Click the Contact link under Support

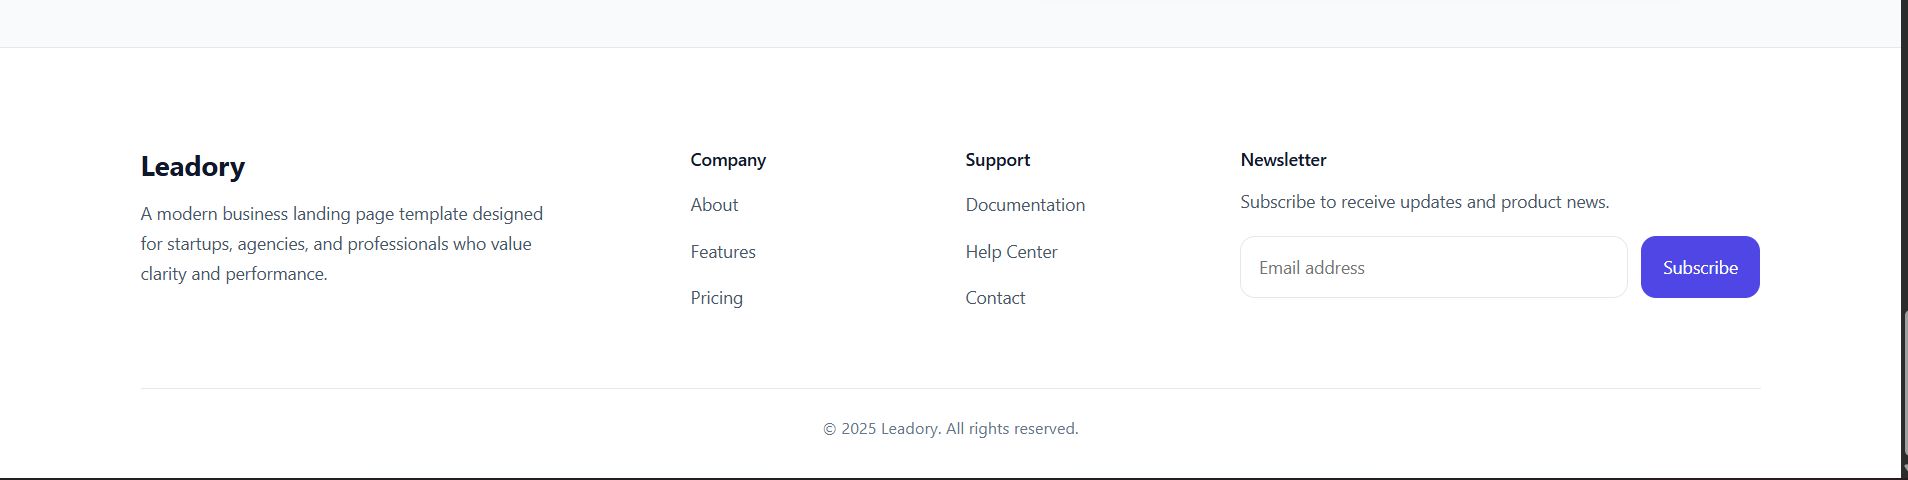(x=995, y=298)
